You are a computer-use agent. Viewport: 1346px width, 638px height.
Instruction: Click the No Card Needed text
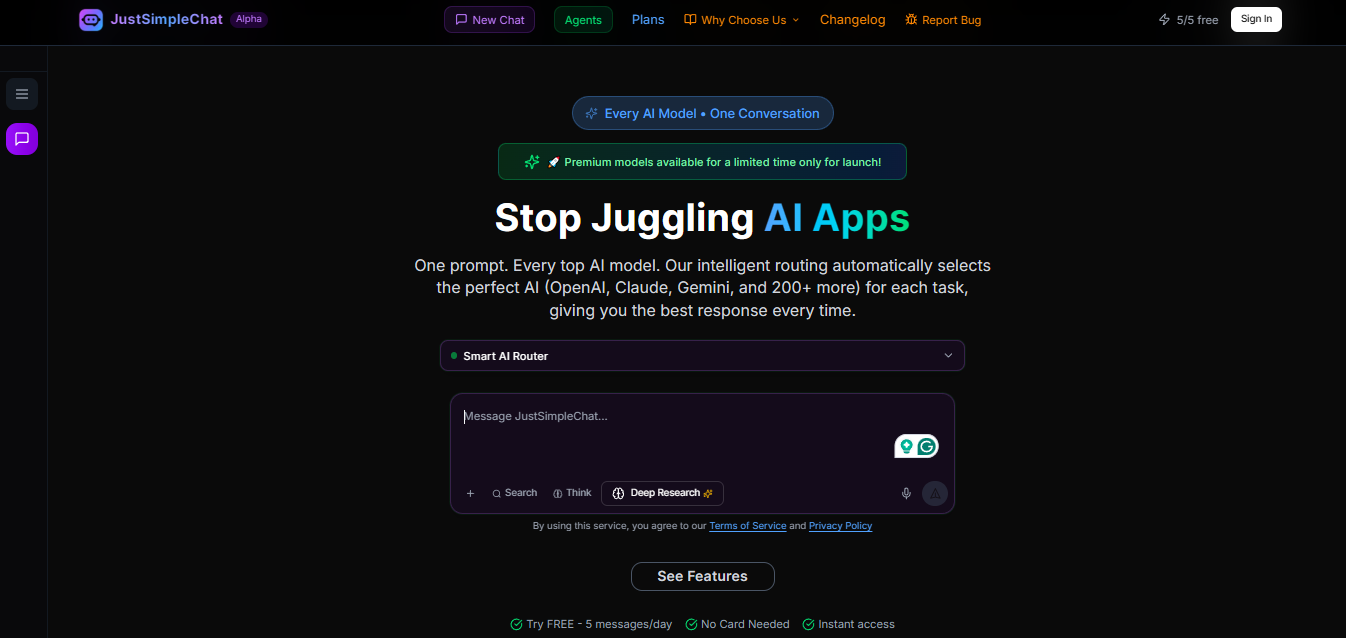[745, 624]
